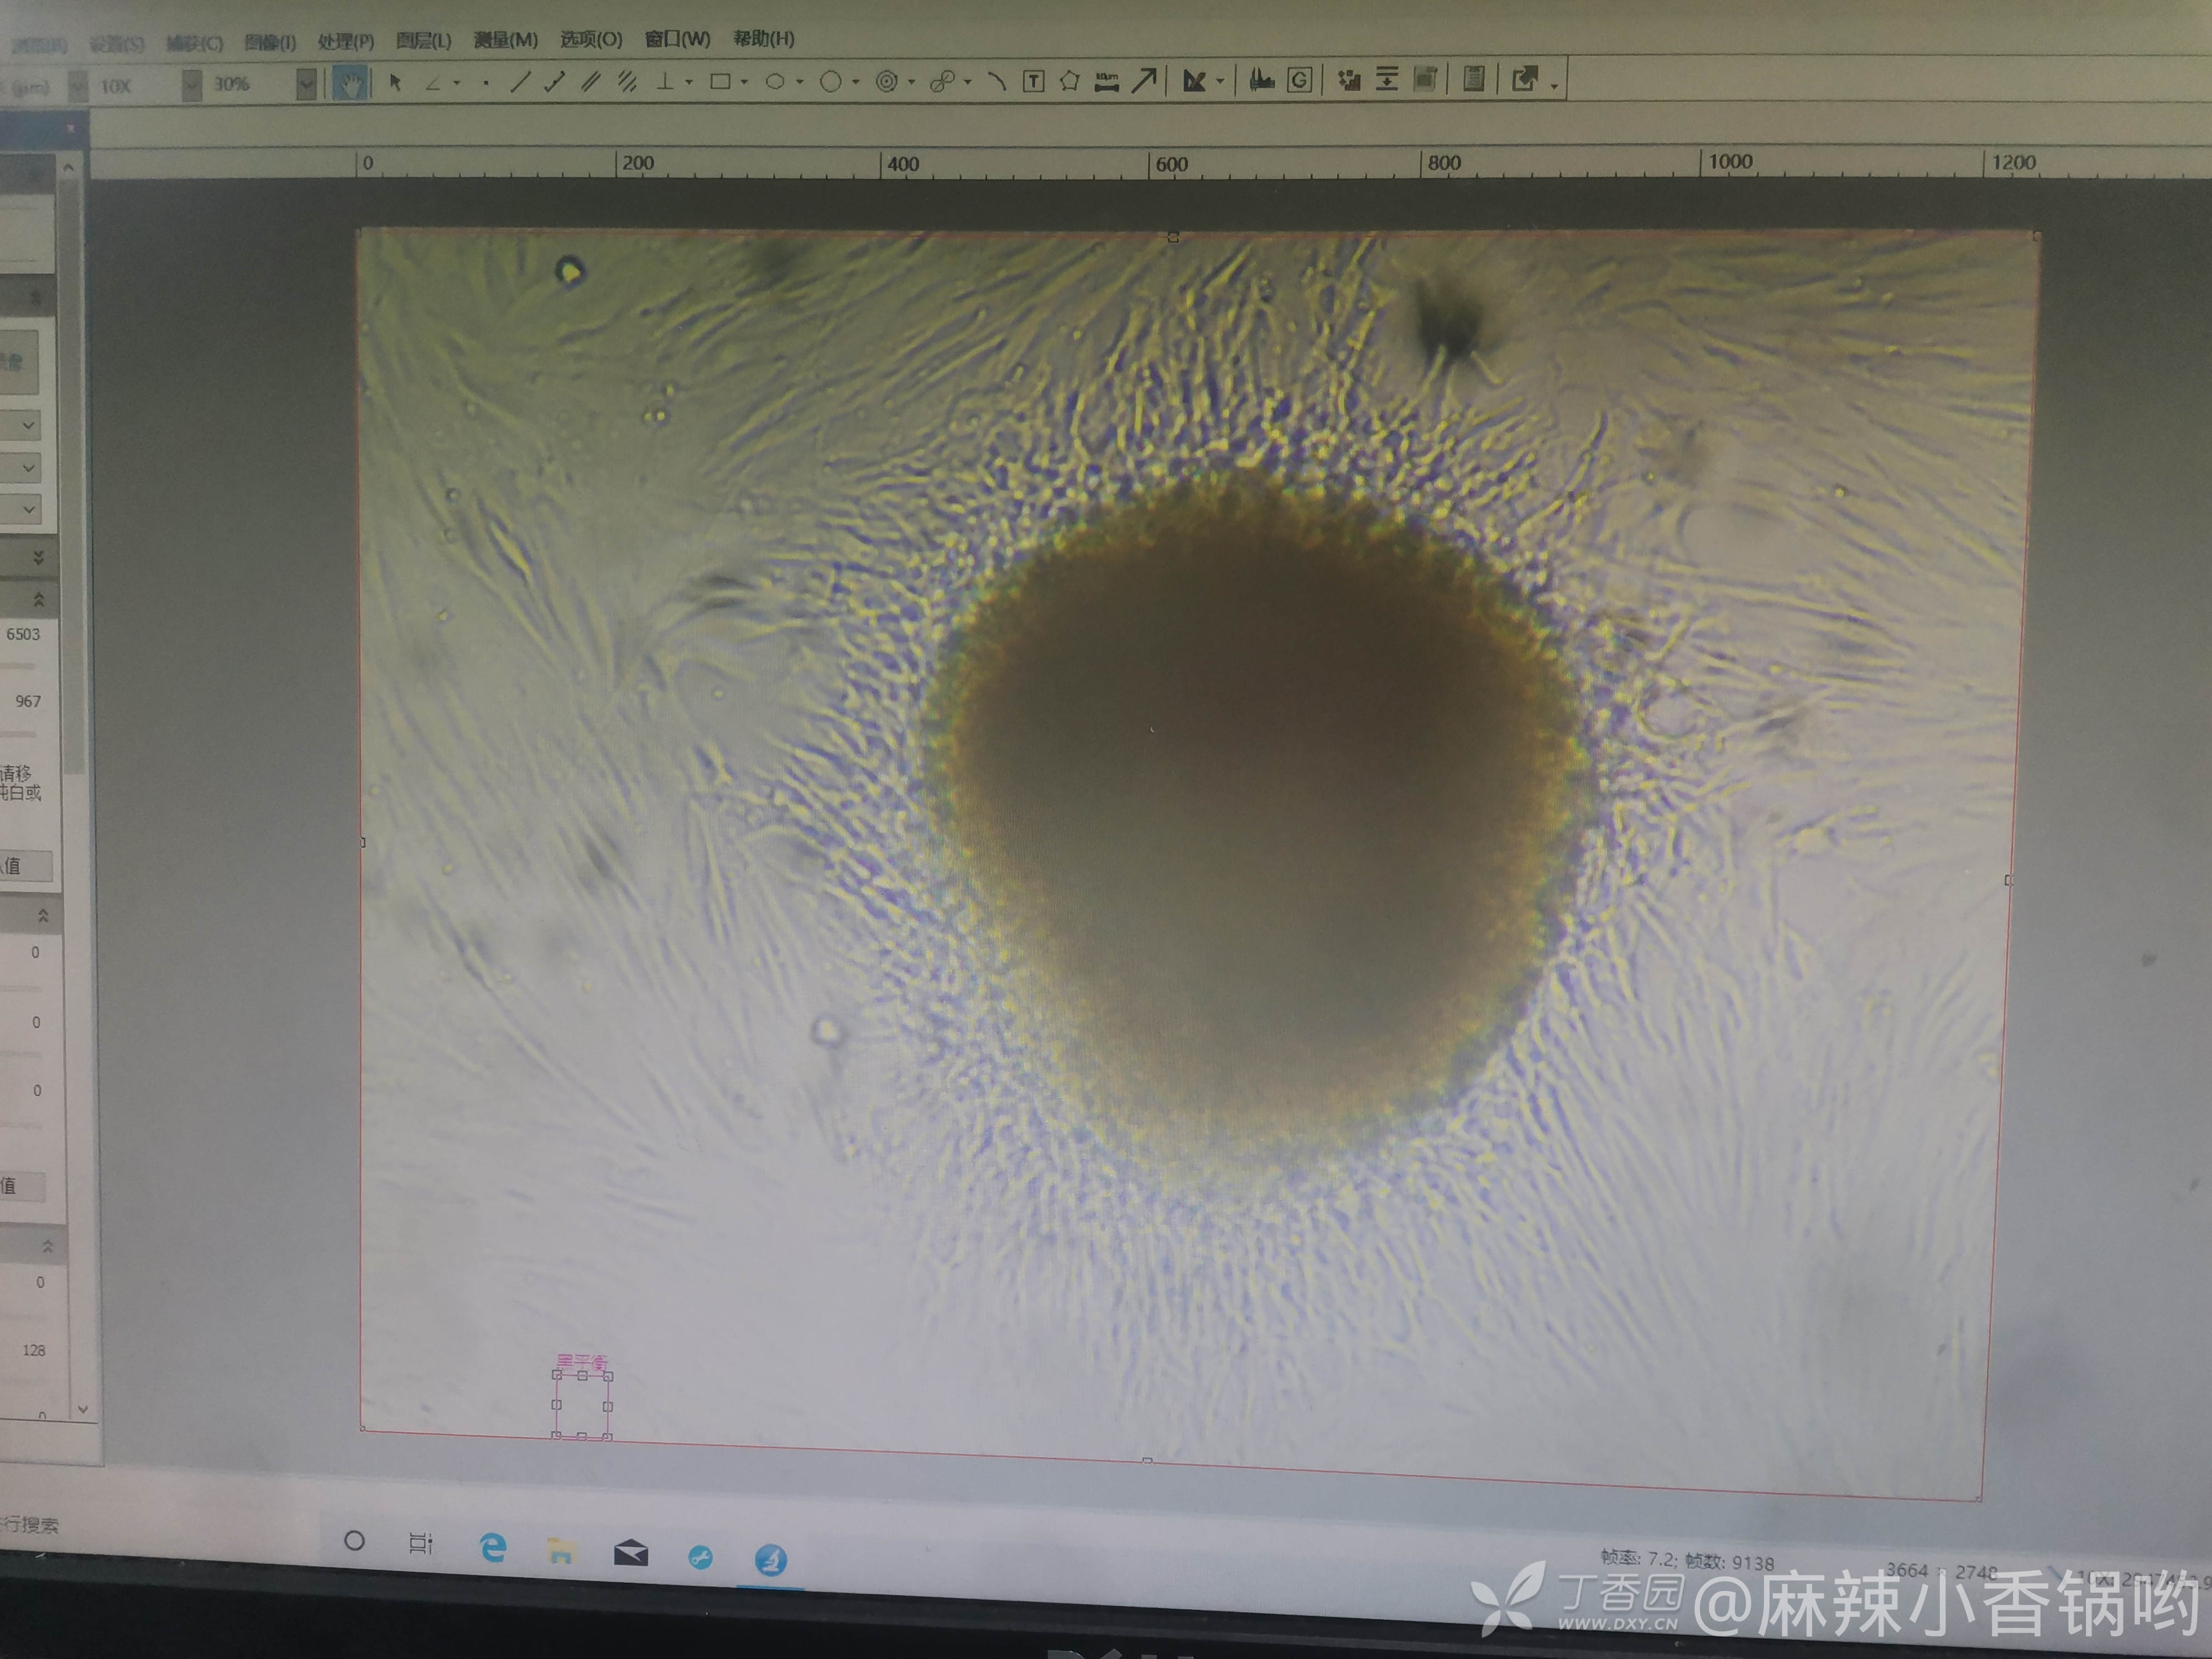Open the circle tool dropdown arrow
2212x1659 pixels.
click(856, 83)
